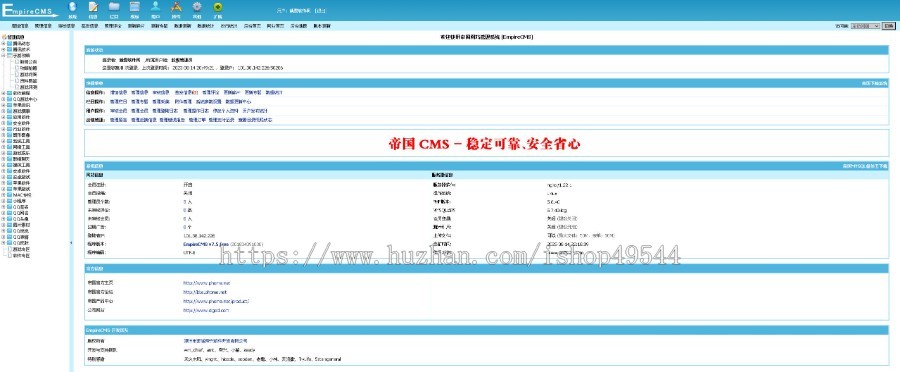Click the sidebar collapse handle on divider

pyautogui.click(x=72, y=243)
